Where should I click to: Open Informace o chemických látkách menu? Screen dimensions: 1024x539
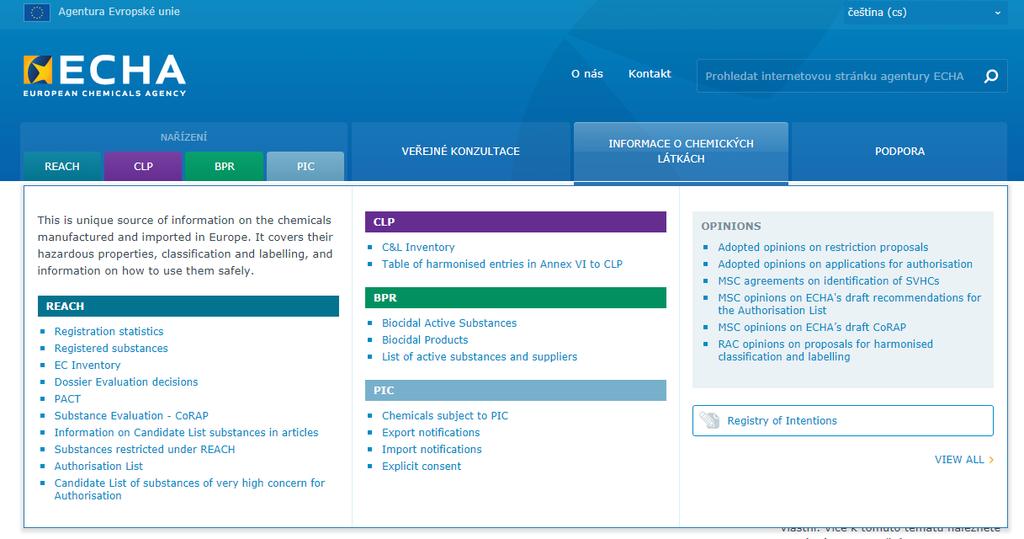[681, 152]
